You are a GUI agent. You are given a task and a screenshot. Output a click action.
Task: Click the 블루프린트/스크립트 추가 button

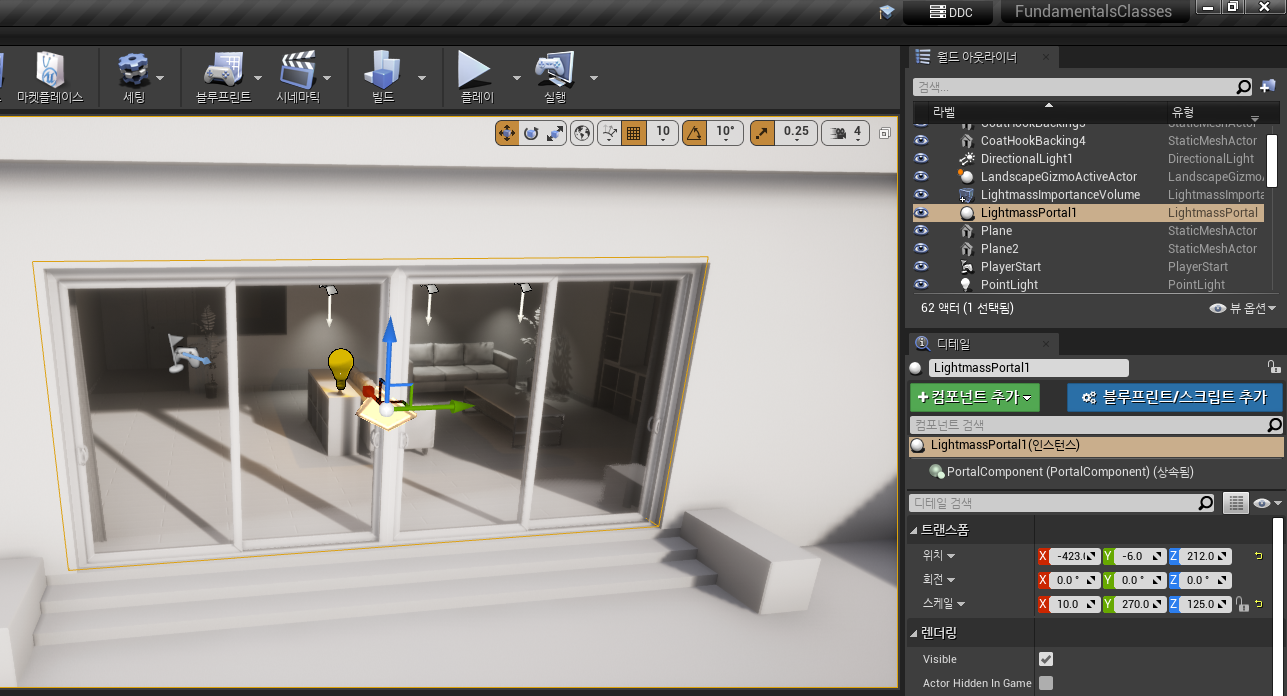pyautogui.click(x=1174, y=397)
